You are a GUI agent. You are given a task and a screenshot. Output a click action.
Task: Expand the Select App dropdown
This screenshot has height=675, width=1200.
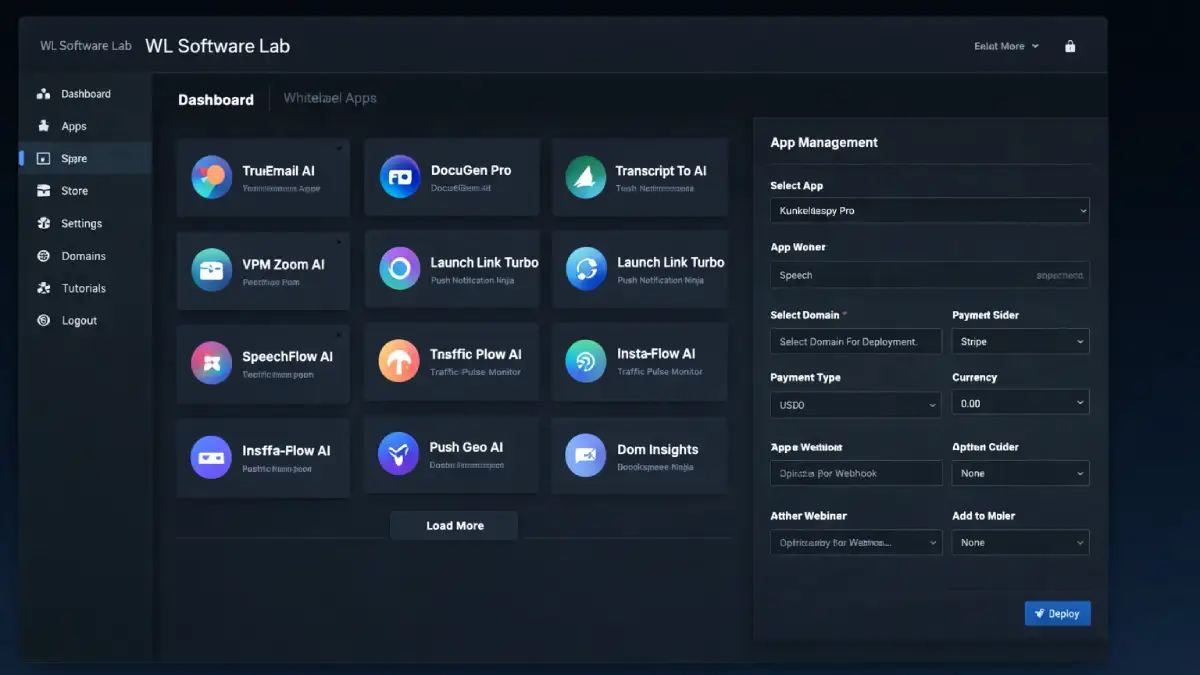[930, 211]
